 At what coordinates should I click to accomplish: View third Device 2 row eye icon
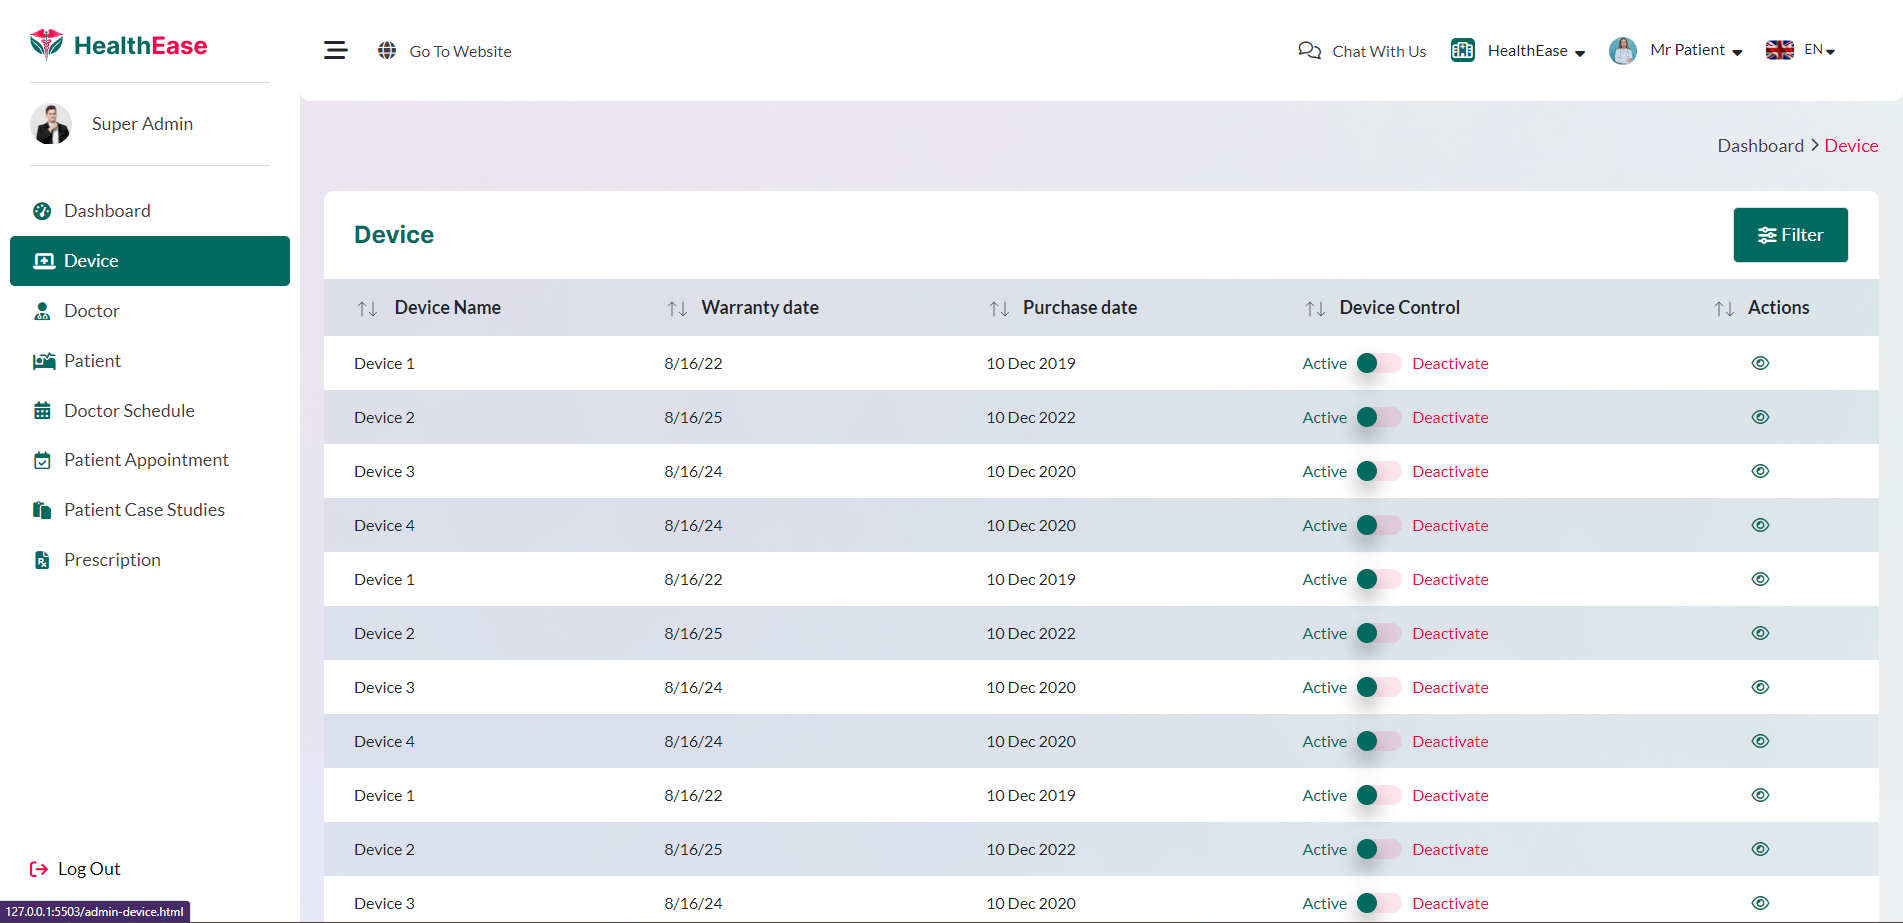pyautogui.click(x=1761, y=849)
